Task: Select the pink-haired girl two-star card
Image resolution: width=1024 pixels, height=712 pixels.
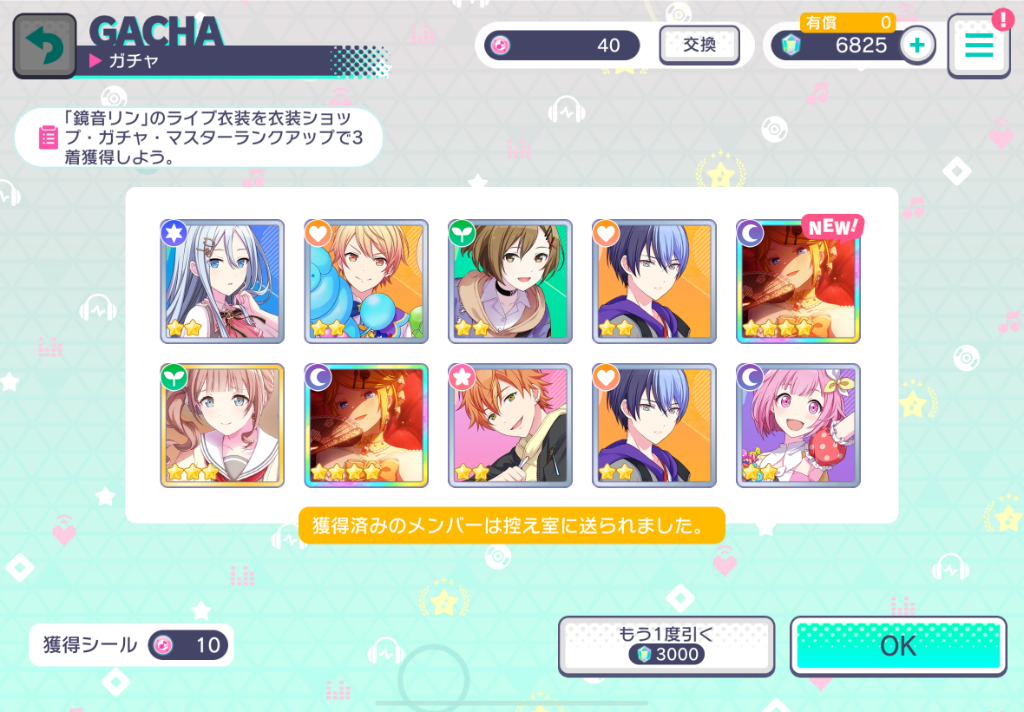Action: tap(798, 425)
